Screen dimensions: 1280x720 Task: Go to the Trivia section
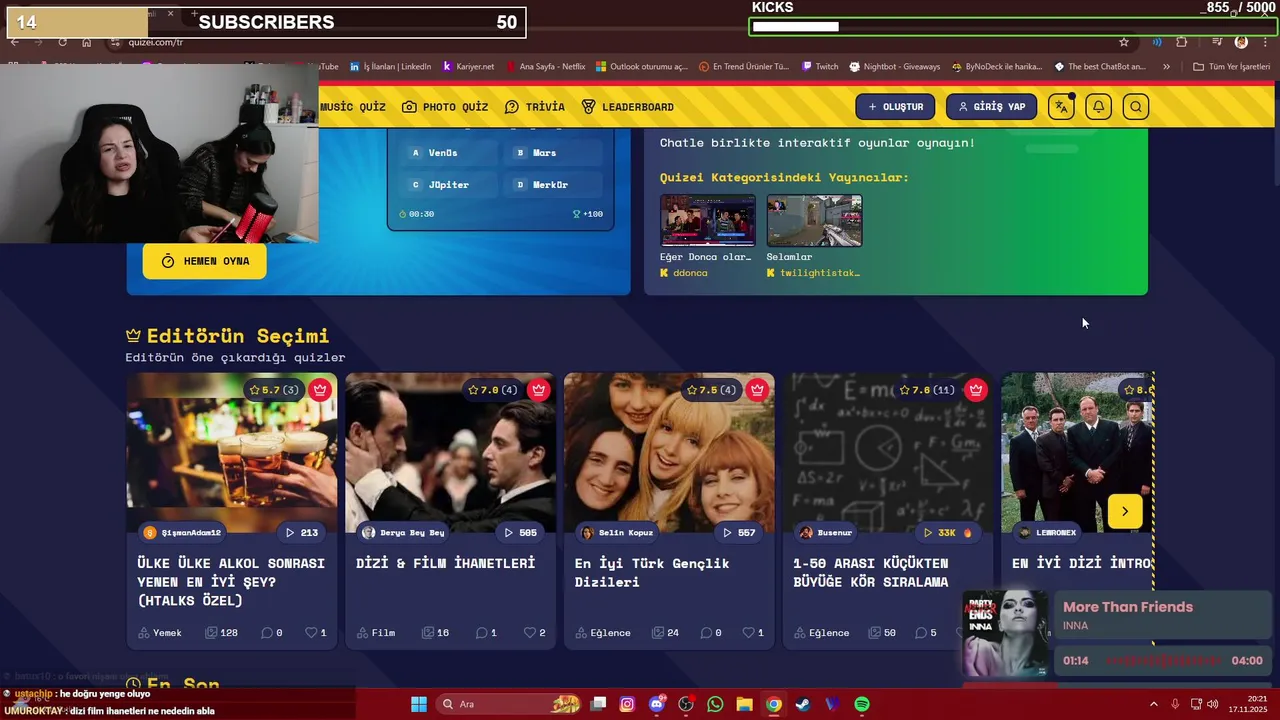click(535, 107)
